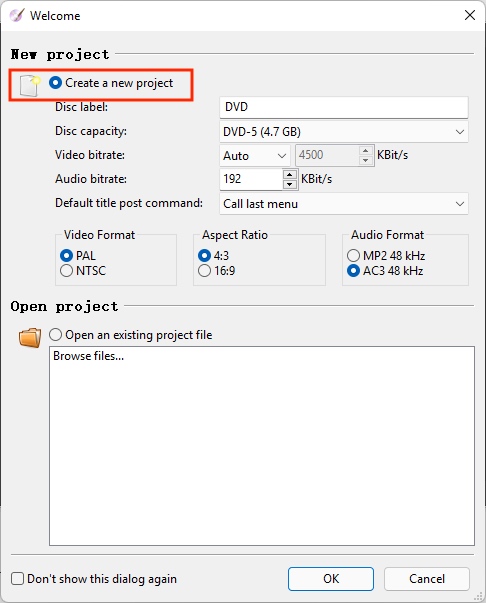Viewport: 486px width, 603px height.
Task: Click the DVDStyler app icon in title bar
Action: click(17, 15)
